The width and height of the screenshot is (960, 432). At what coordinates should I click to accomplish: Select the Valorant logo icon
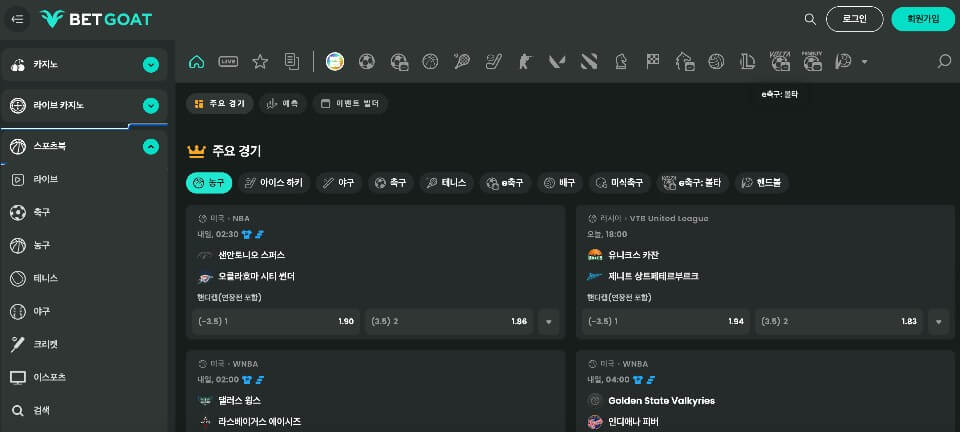point(557,61)
